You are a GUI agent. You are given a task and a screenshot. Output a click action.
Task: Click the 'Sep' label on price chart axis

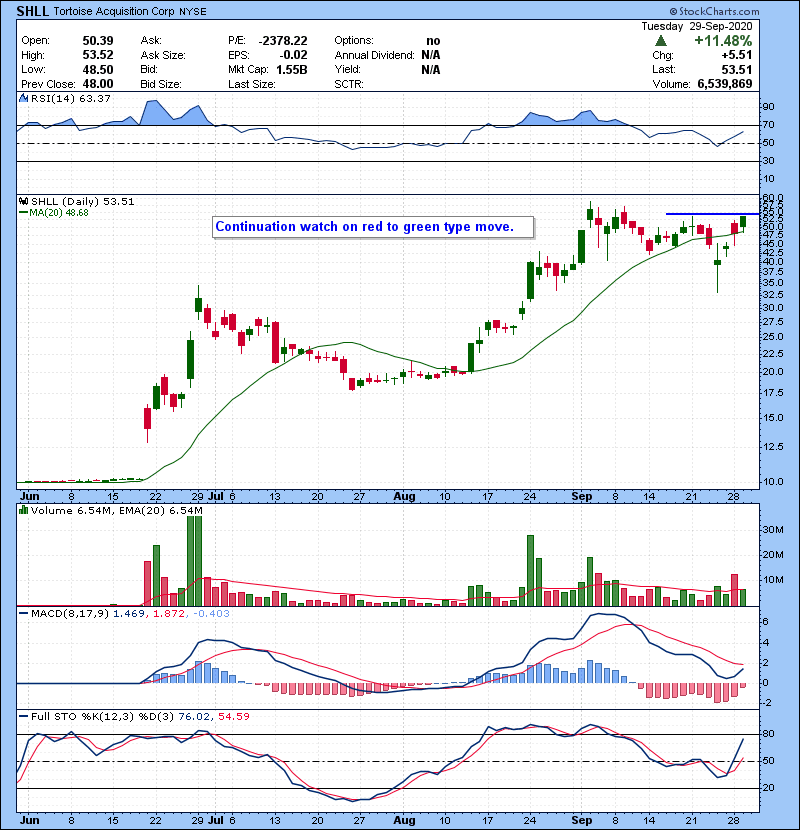pos(582,497)
